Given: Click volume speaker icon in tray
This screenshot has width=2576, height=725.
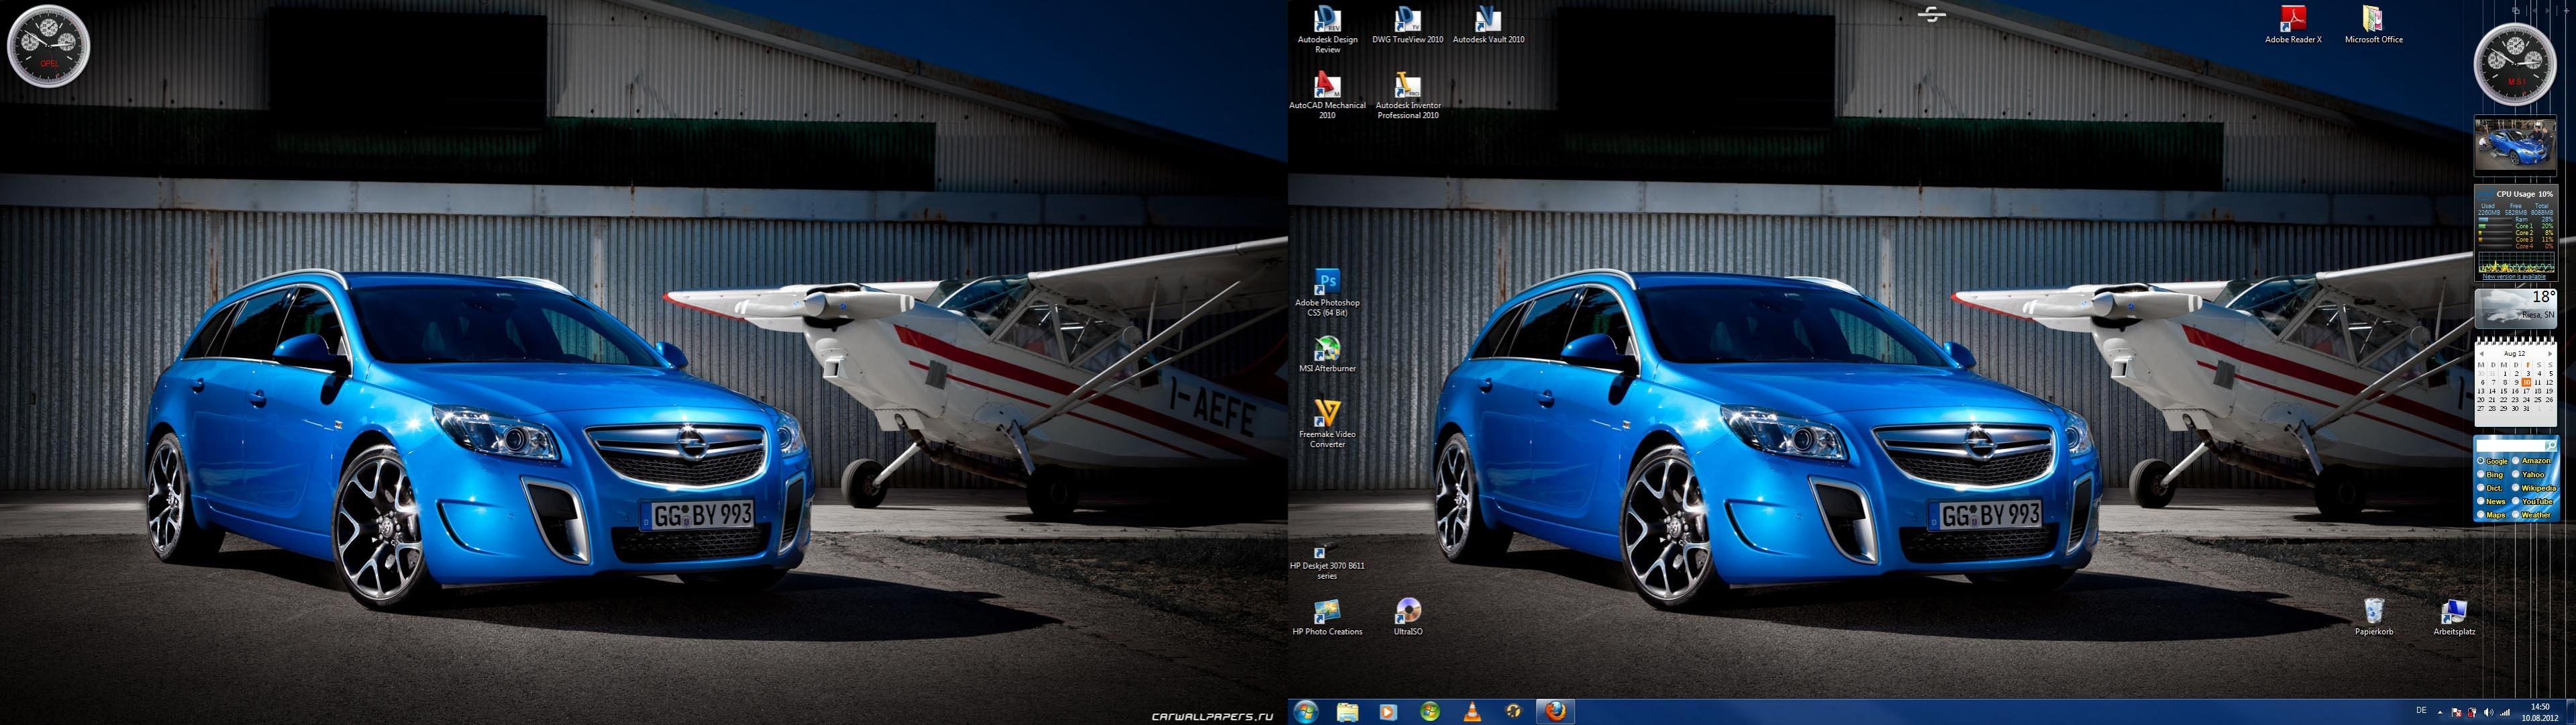Looking at the screenshot, I should coord(2488,713).
